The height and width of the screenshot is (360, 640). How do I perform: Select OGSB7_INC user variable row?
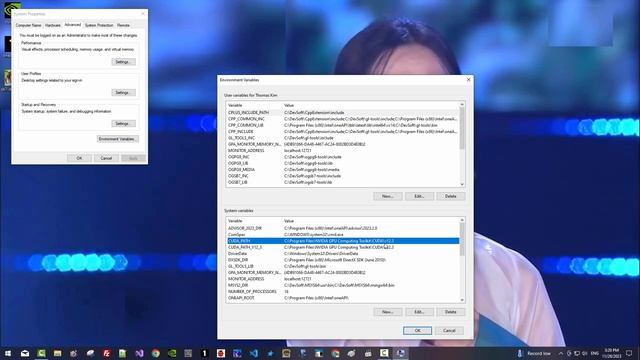pos(343,176)
